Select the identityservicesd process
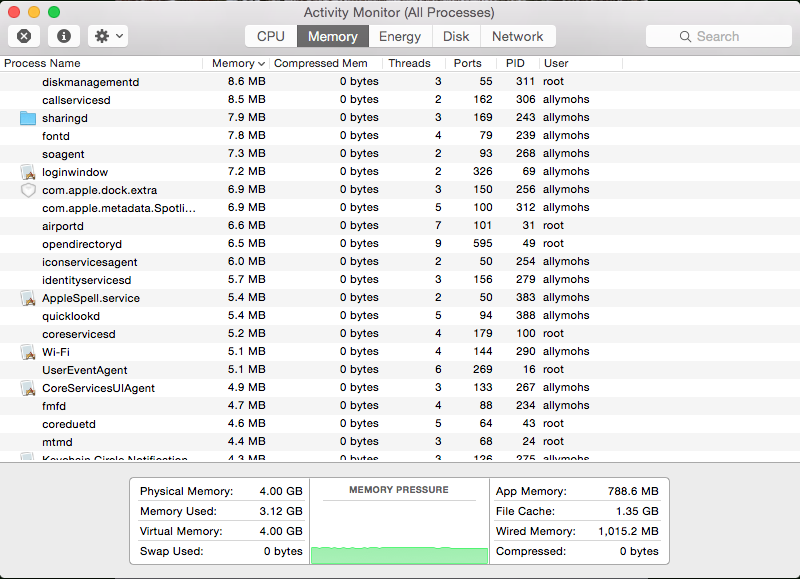 click(x=86, y=280)
